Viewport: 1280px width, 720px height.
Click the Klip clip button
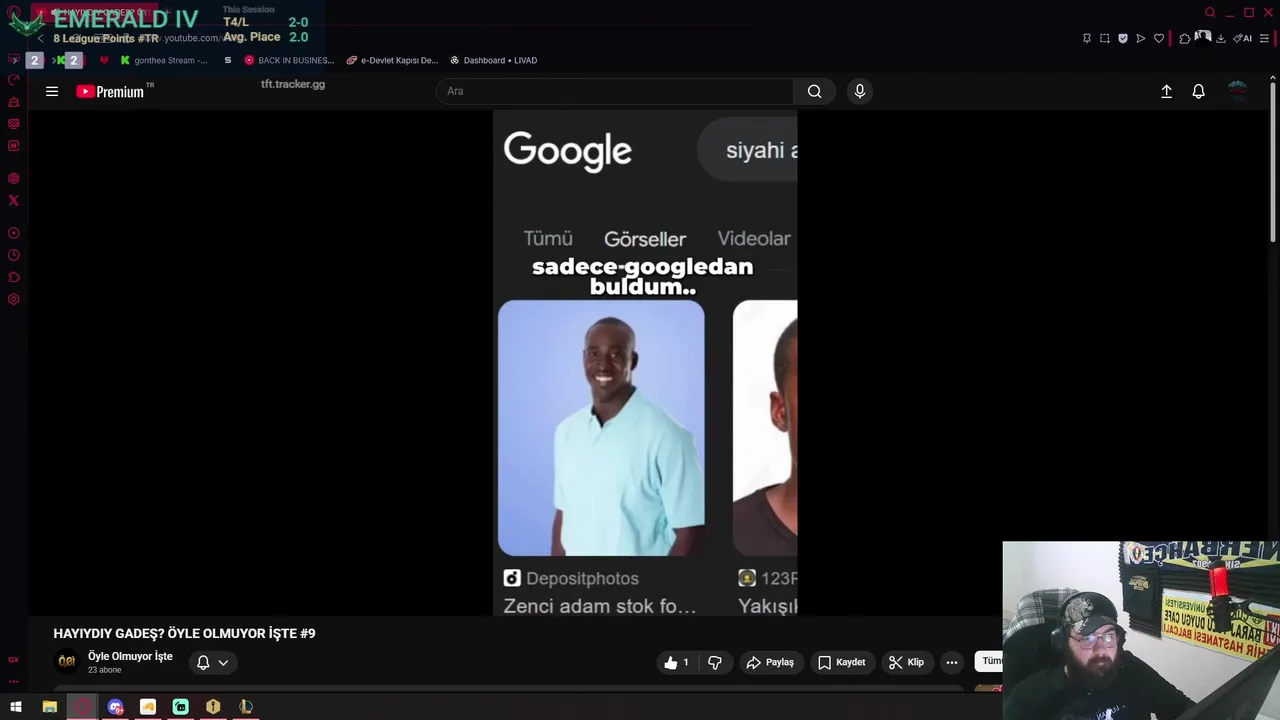coord(906,662)
